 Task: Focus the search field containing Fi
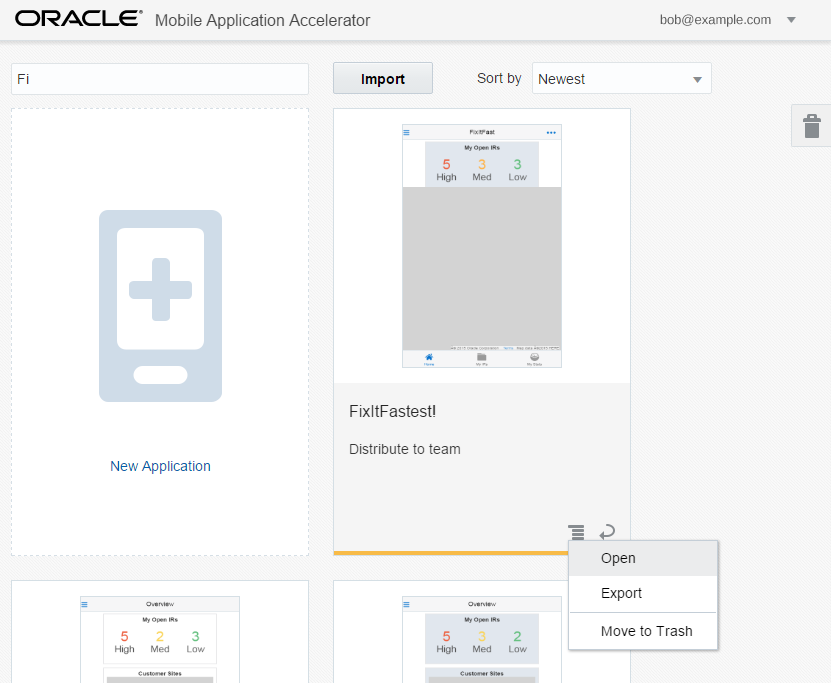click(160, 79)
